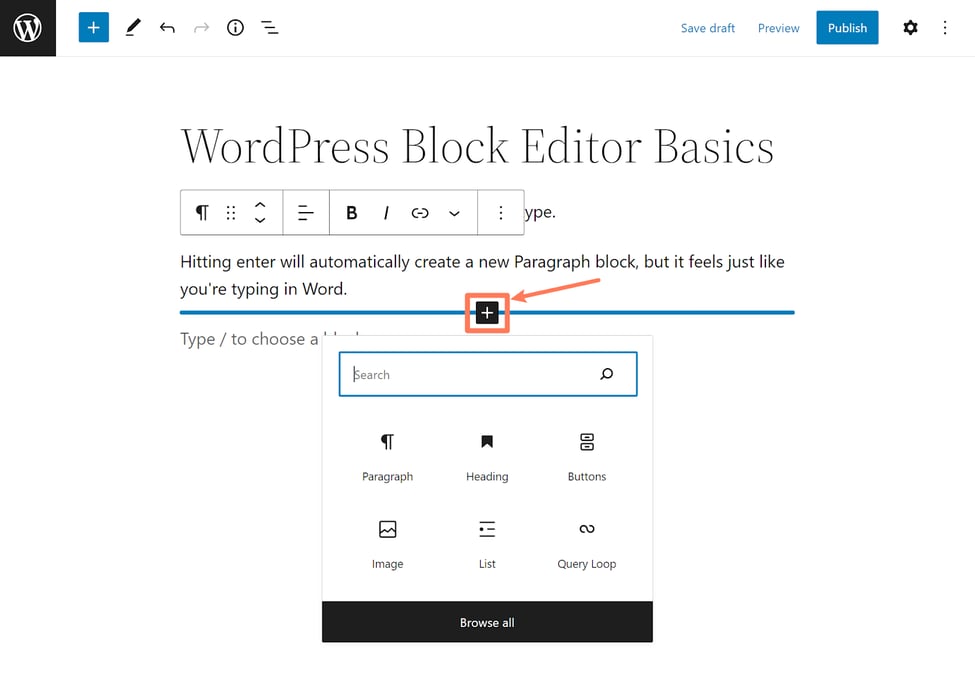Toggle bold formatting
This screenshot has width=975, height=691.
click(x=351, y=213)
